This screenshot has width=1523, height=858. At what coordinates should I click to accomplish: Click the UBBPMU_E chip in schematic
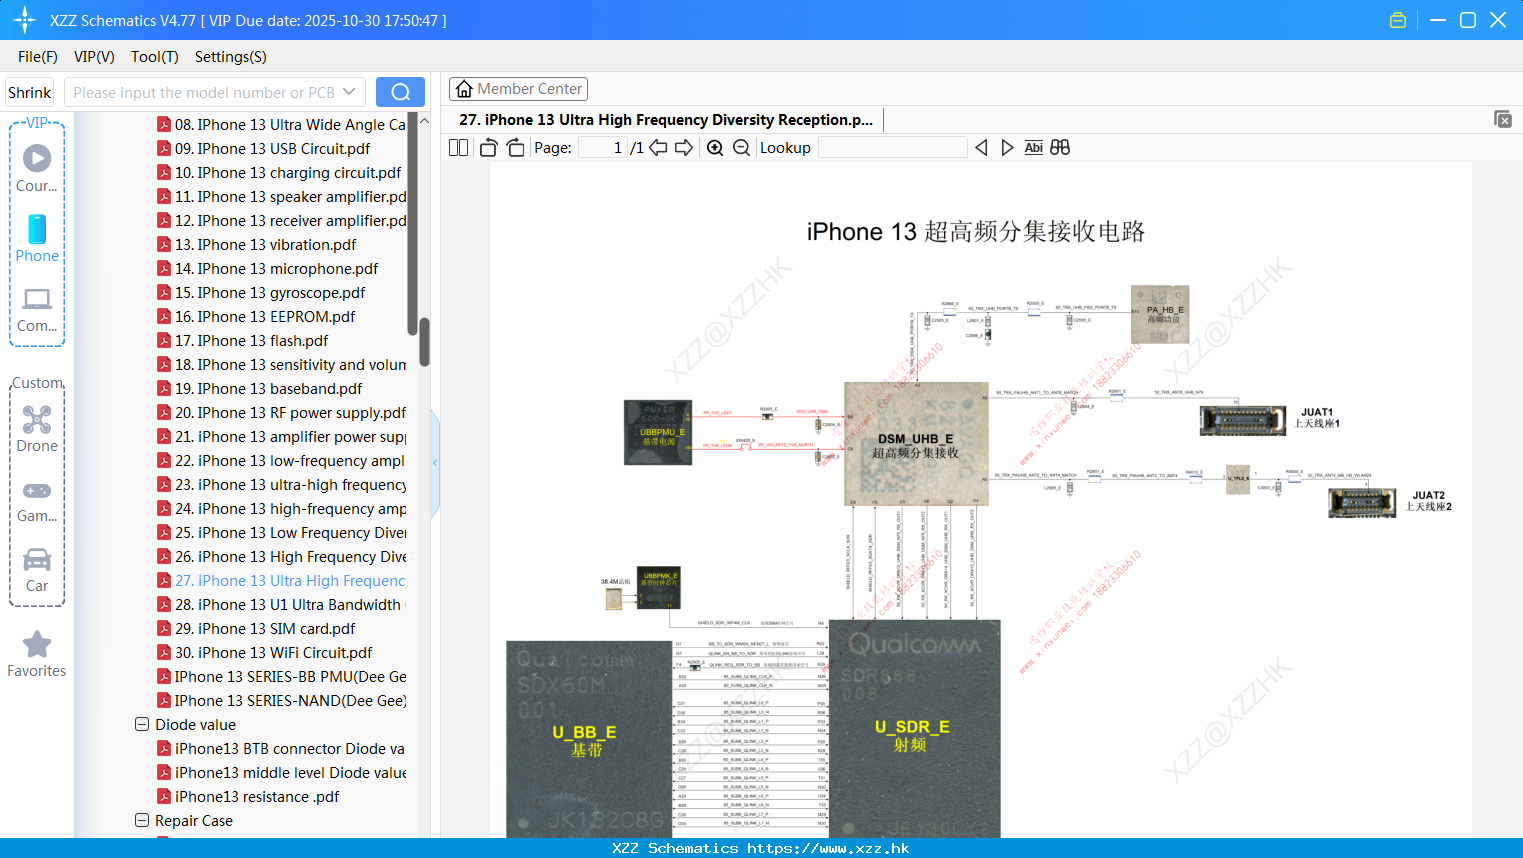[658, 432]
